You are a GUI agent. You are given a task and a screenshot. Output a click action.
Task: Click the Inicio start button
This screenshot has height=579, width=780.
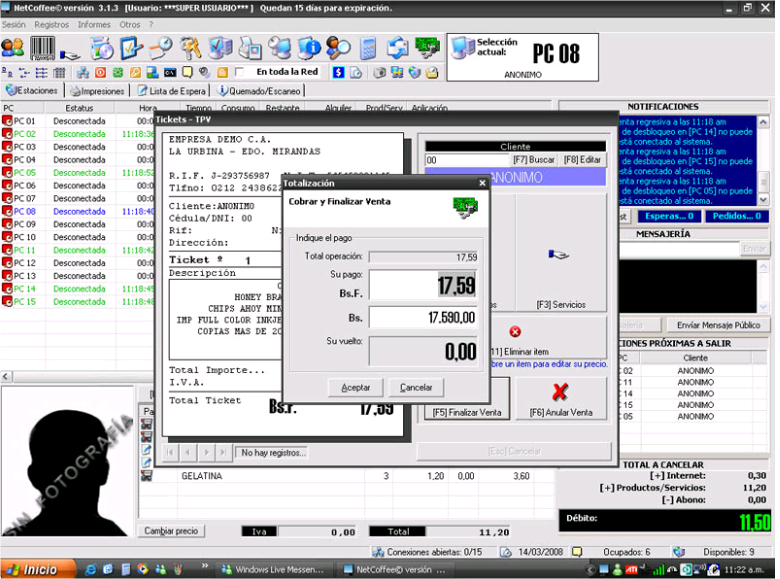click(x=36, y=569)
